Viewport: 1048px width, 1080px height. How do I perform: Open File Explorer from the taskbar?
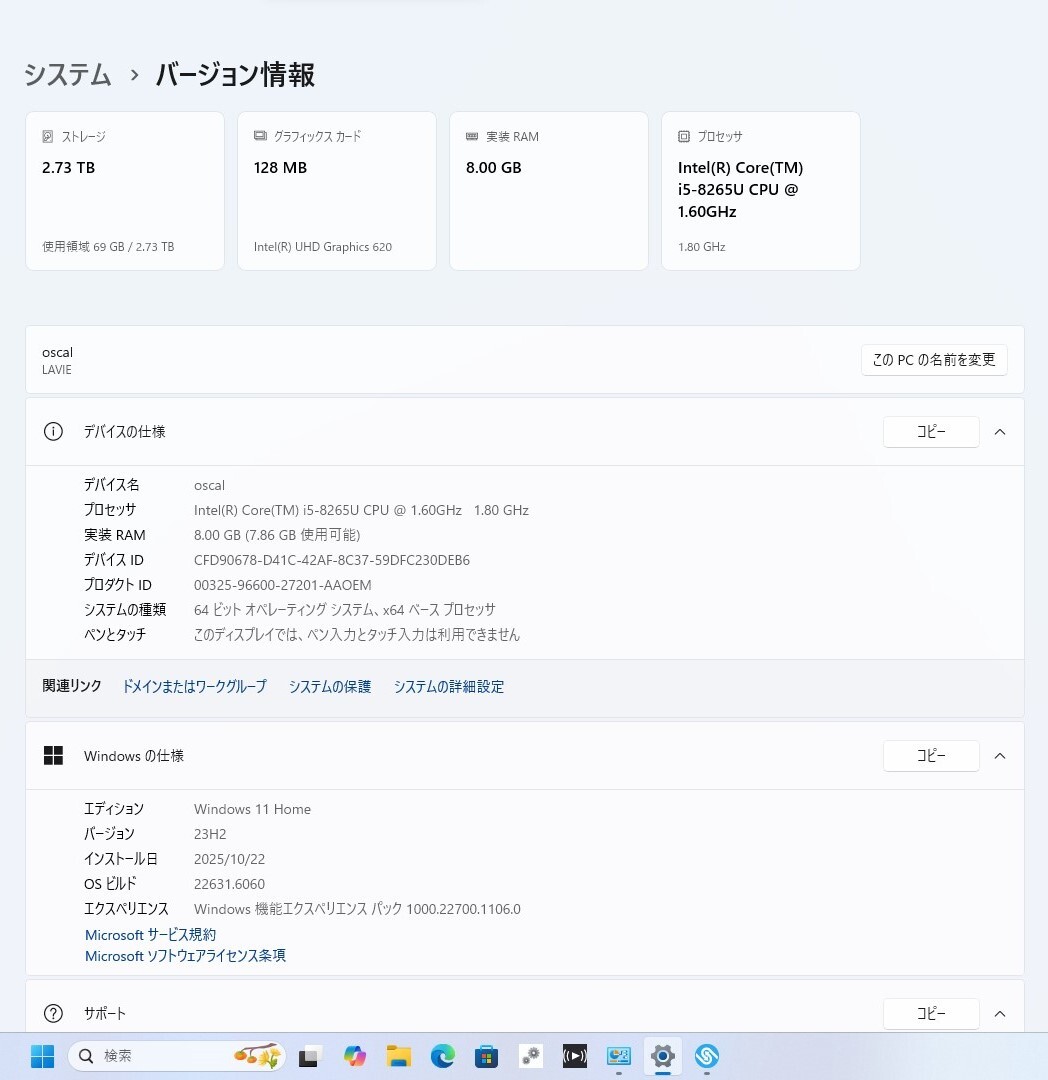tap(398, 1056)
